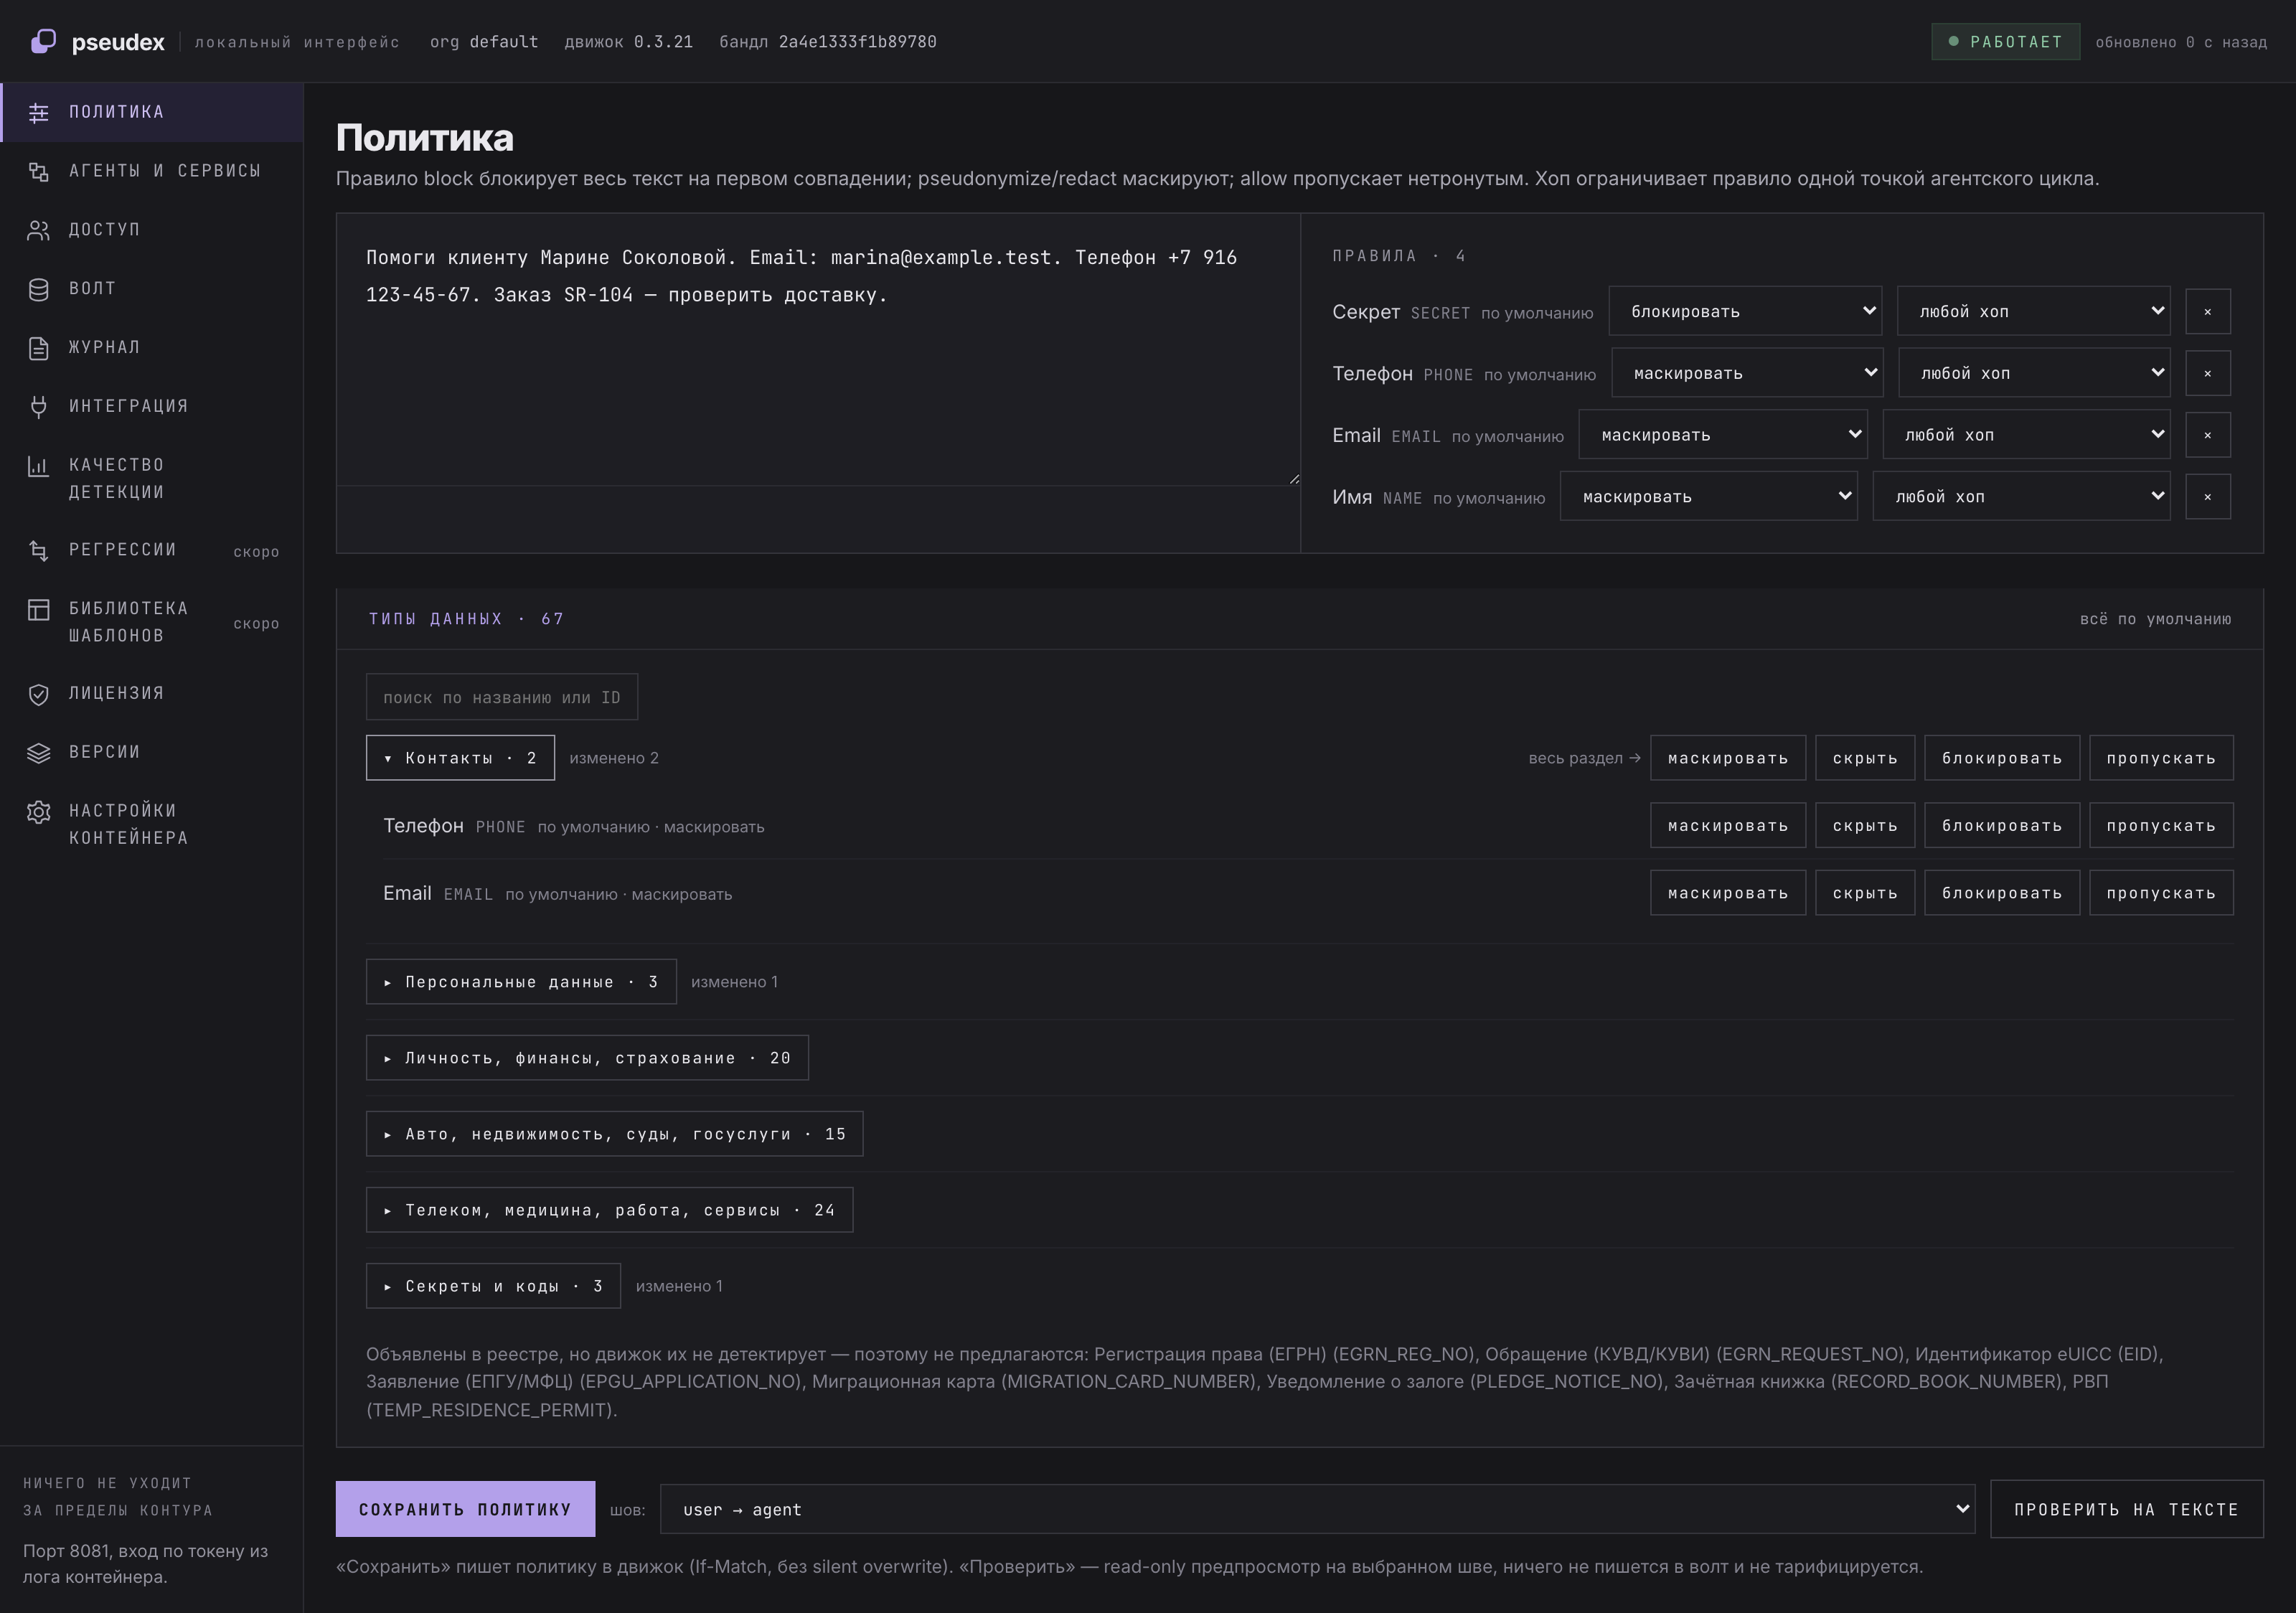2296x1613 pixels.
Task: Open the Волт database icon
Action: (x=38, y=289)
